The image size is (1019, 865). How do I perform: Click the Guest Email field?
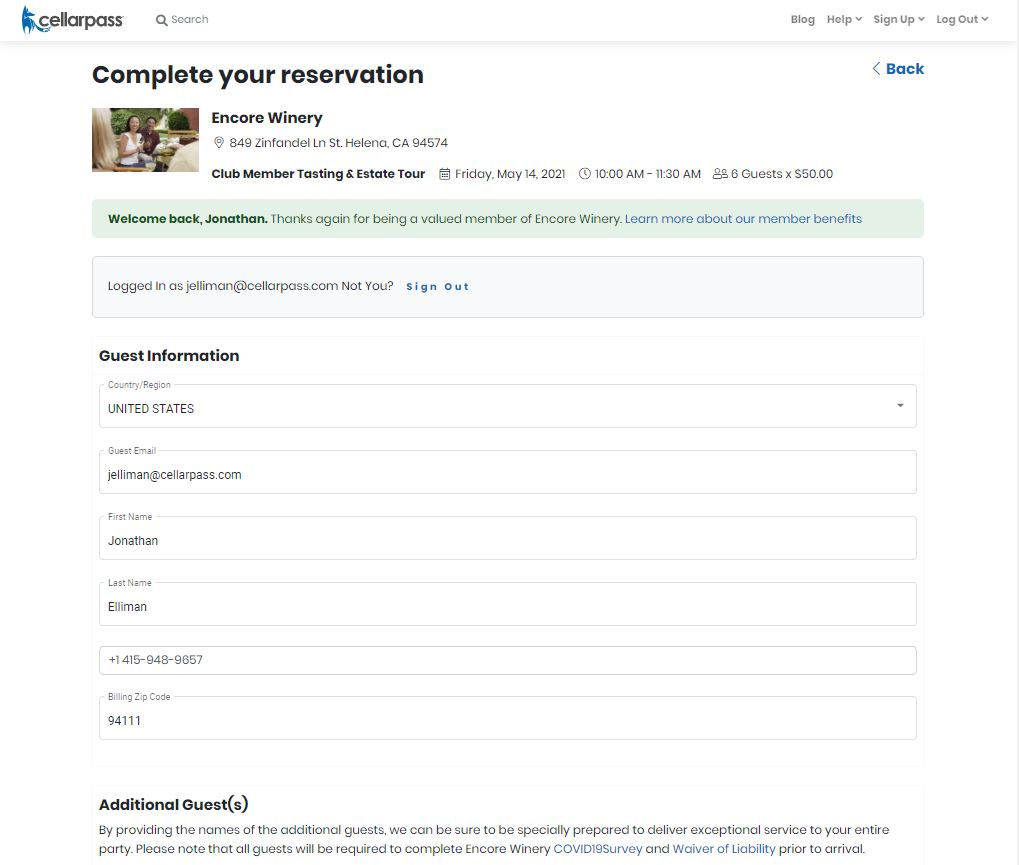[507, 474]
